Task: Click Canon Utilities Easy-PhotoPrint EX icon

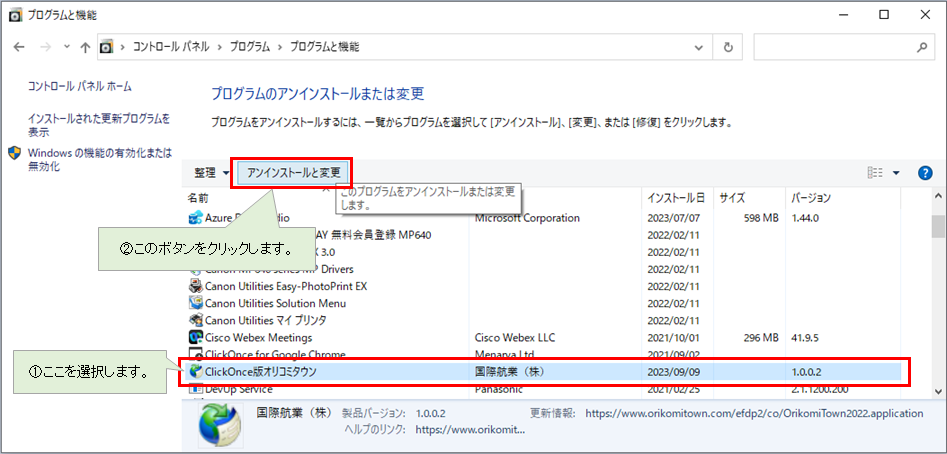Action: [195, 286]
